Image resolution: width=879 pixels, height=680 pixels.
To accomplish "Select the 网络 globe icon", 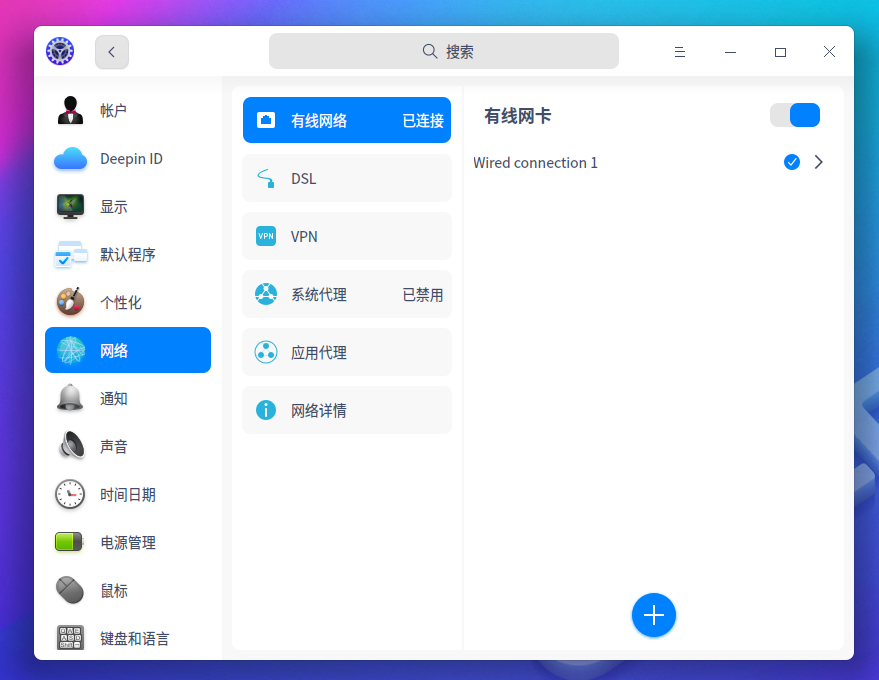I will [71, 350].
